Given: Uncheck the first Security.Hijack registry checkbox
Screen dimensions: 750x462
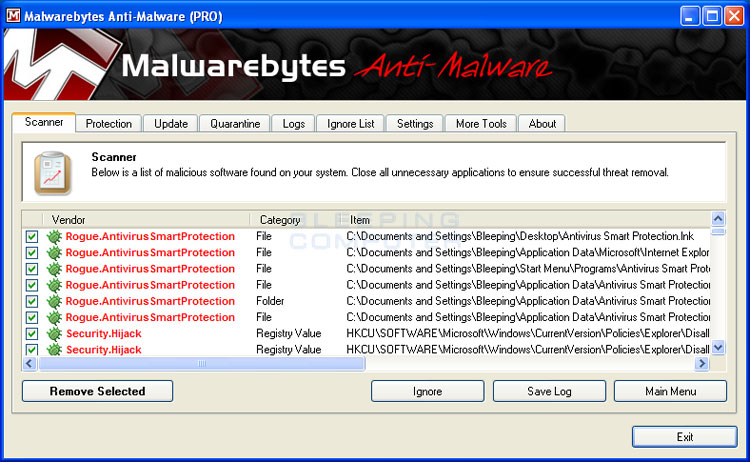Looking at the screenshot, I should point(32,334).
